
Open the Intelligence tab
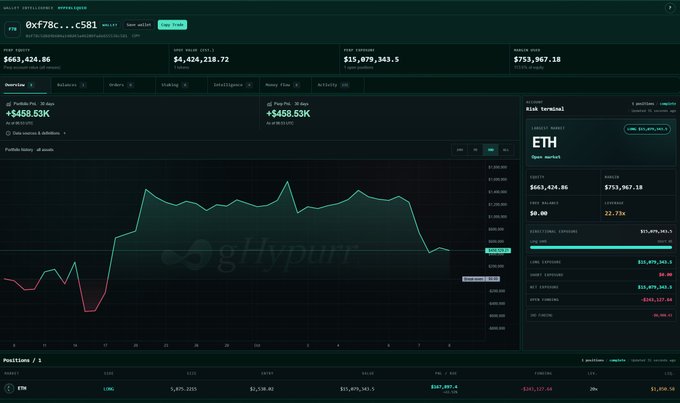(232, 85)
